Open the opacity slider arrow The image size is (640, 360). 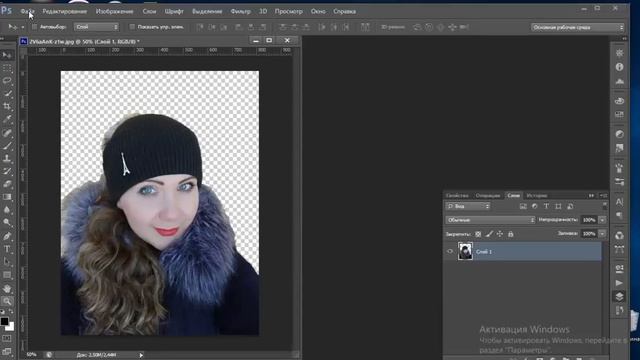pyautogui.click(x=602, y=220)
